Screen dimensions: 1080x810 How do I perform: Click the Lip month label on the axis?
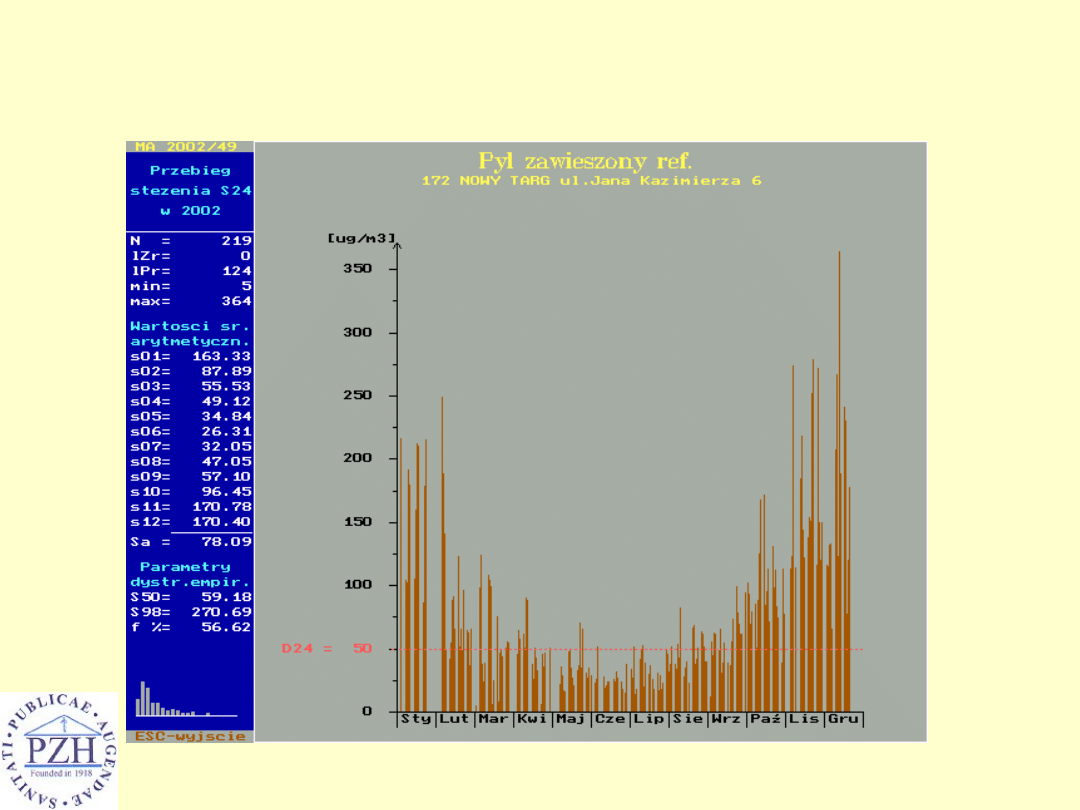coord(649,719)
